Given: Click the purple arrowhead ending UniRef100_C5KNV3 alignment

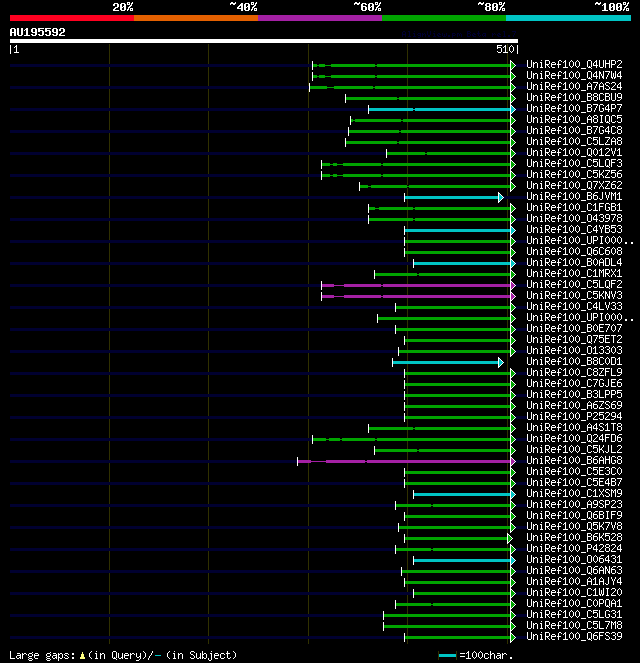Looking at the screenshot, I should [513, 296].
